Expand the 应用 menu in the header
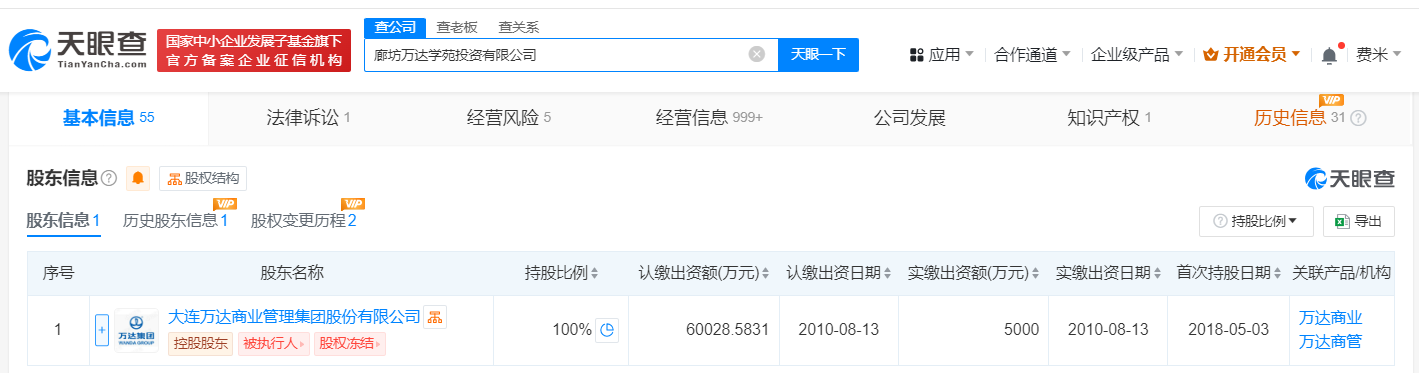 [941, 54]
